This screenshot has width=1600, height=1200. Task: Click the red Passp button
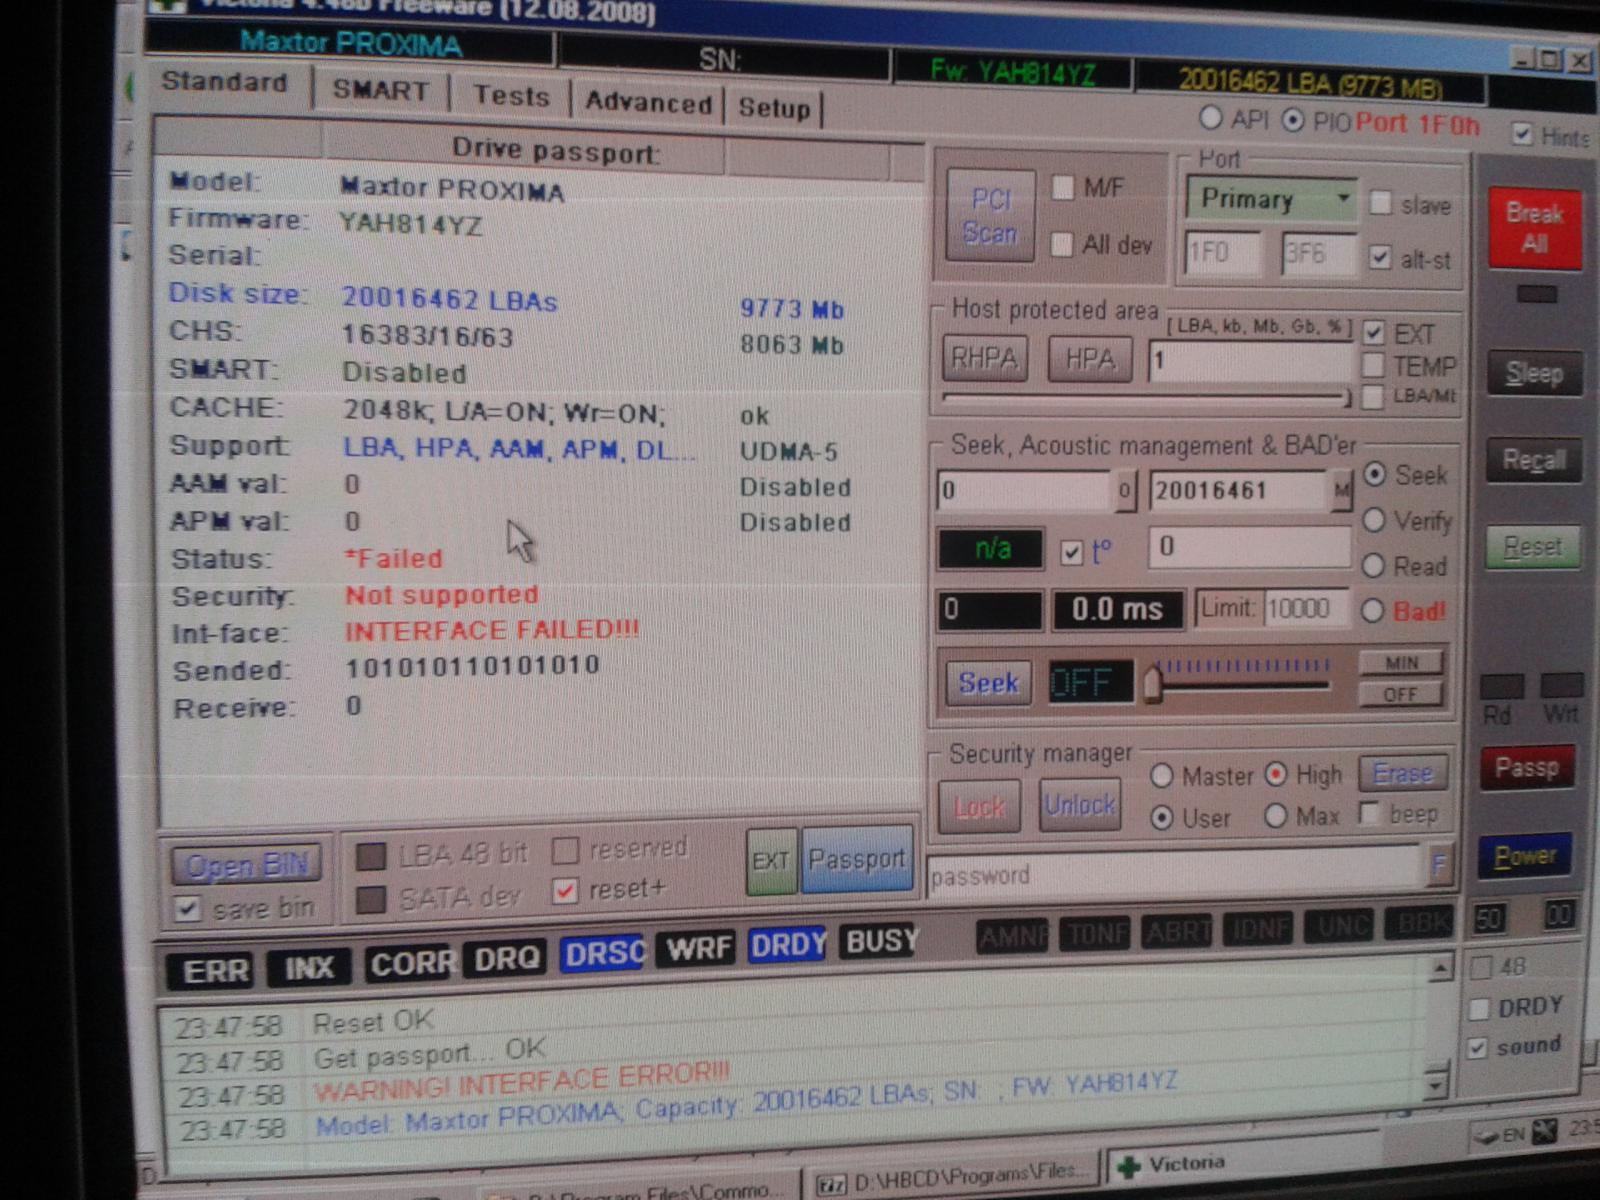[x=1527, y=768]
